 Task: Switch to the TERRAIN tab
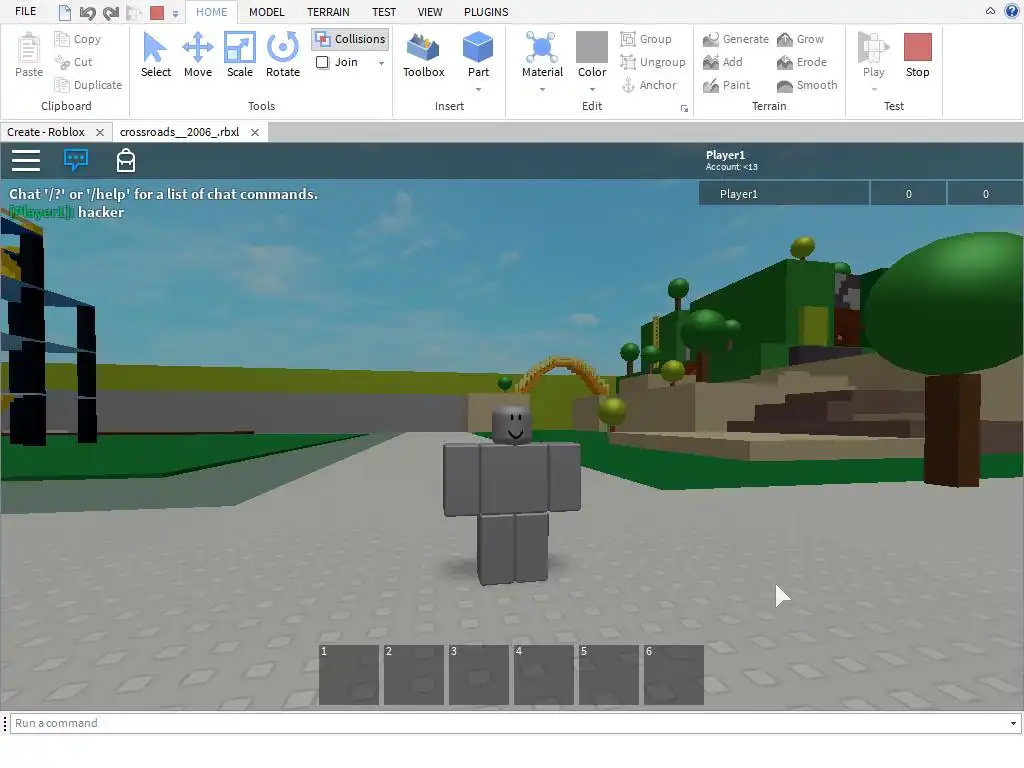point(328,12)
